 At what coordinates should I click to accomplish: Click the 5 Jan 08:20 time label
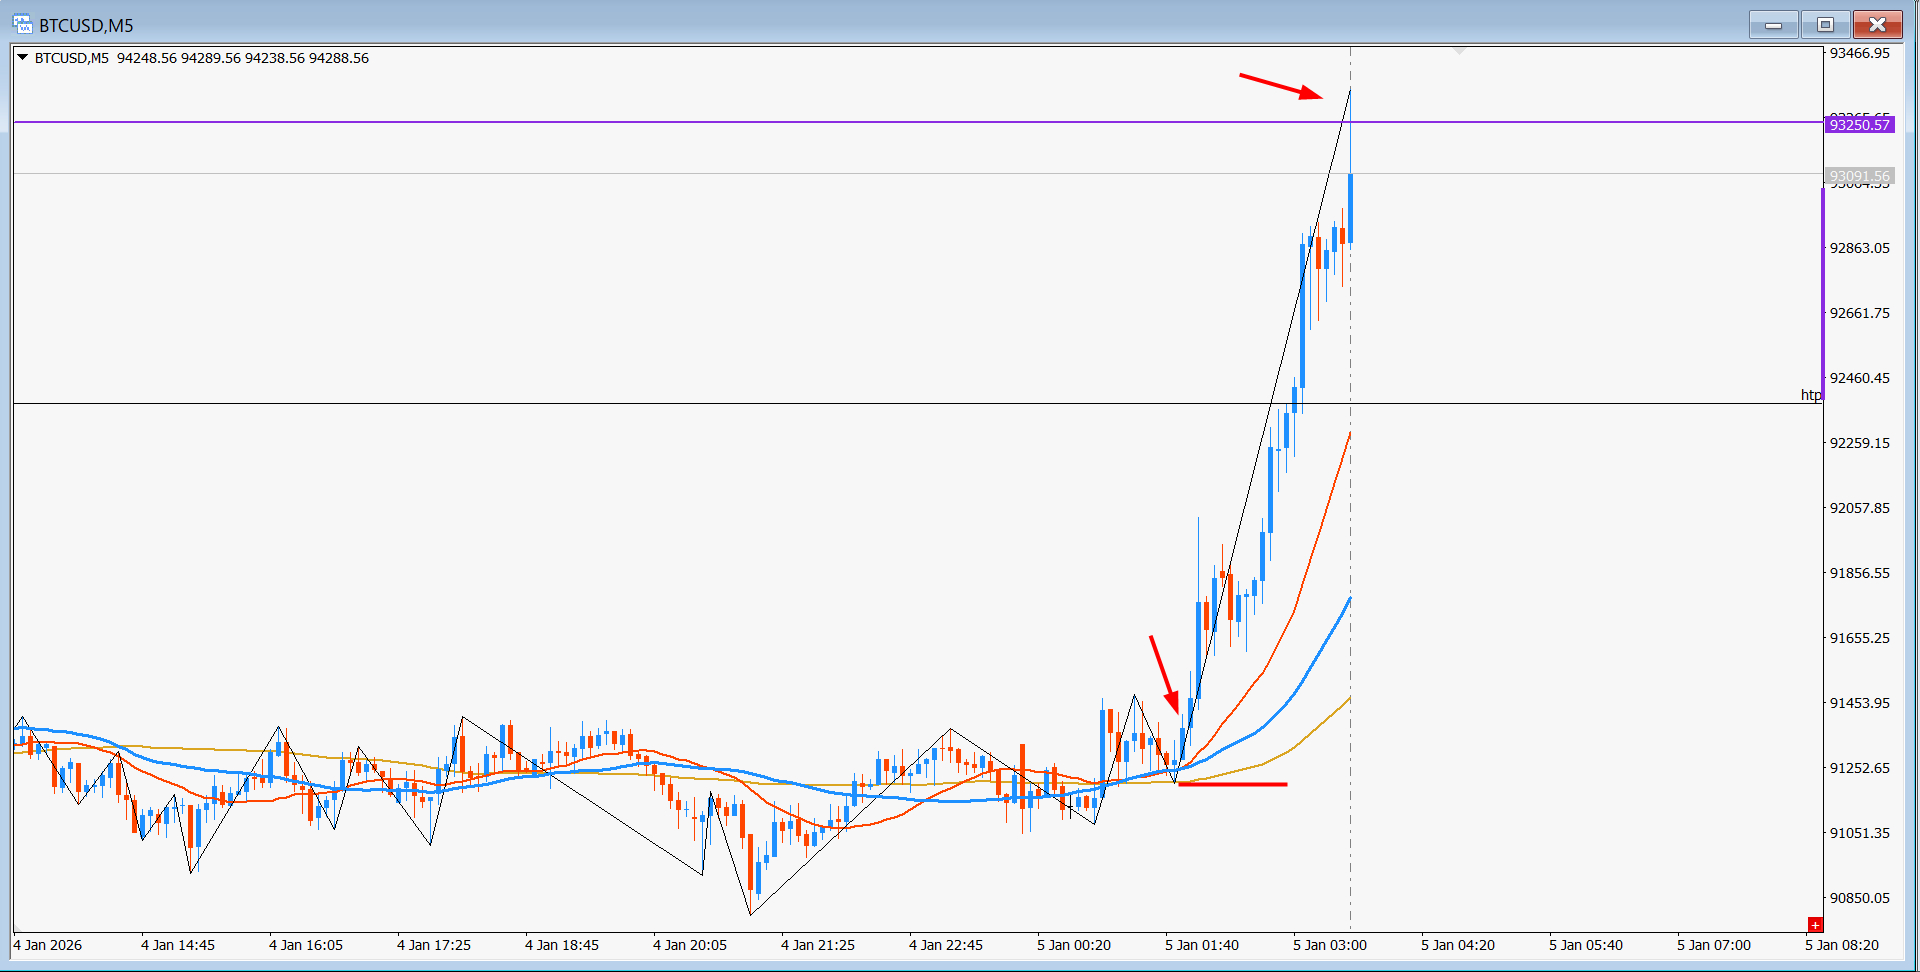point(1842,945)
